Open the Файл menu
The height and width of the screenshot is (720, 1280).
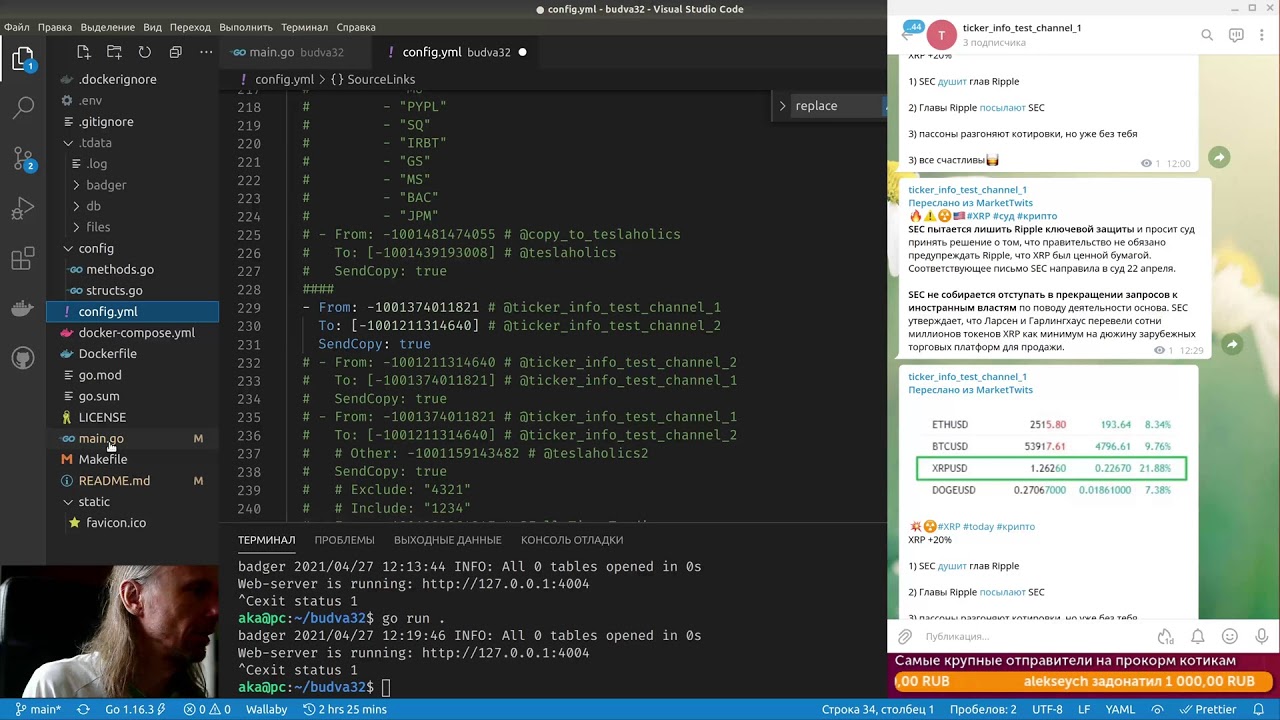coord(16,27)
